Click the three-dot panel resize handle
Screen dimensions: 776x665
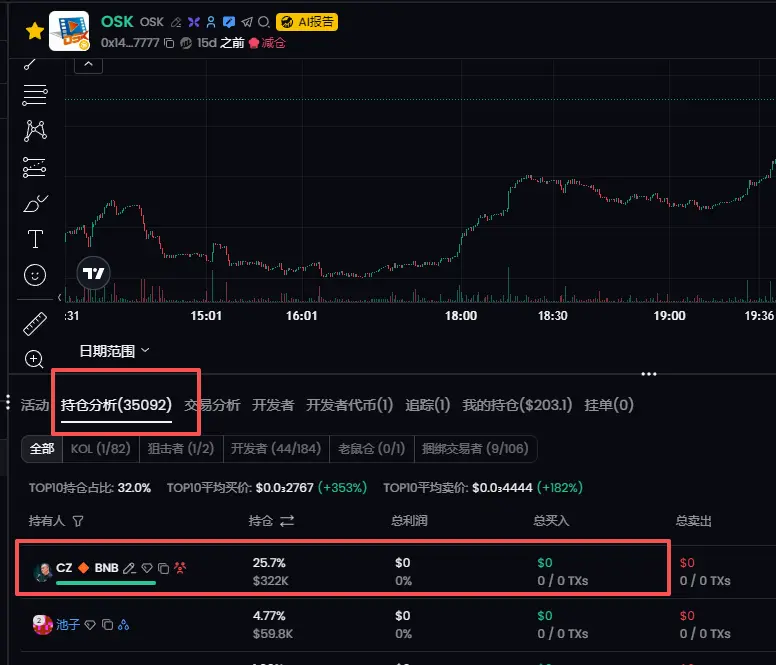point(649,374)
